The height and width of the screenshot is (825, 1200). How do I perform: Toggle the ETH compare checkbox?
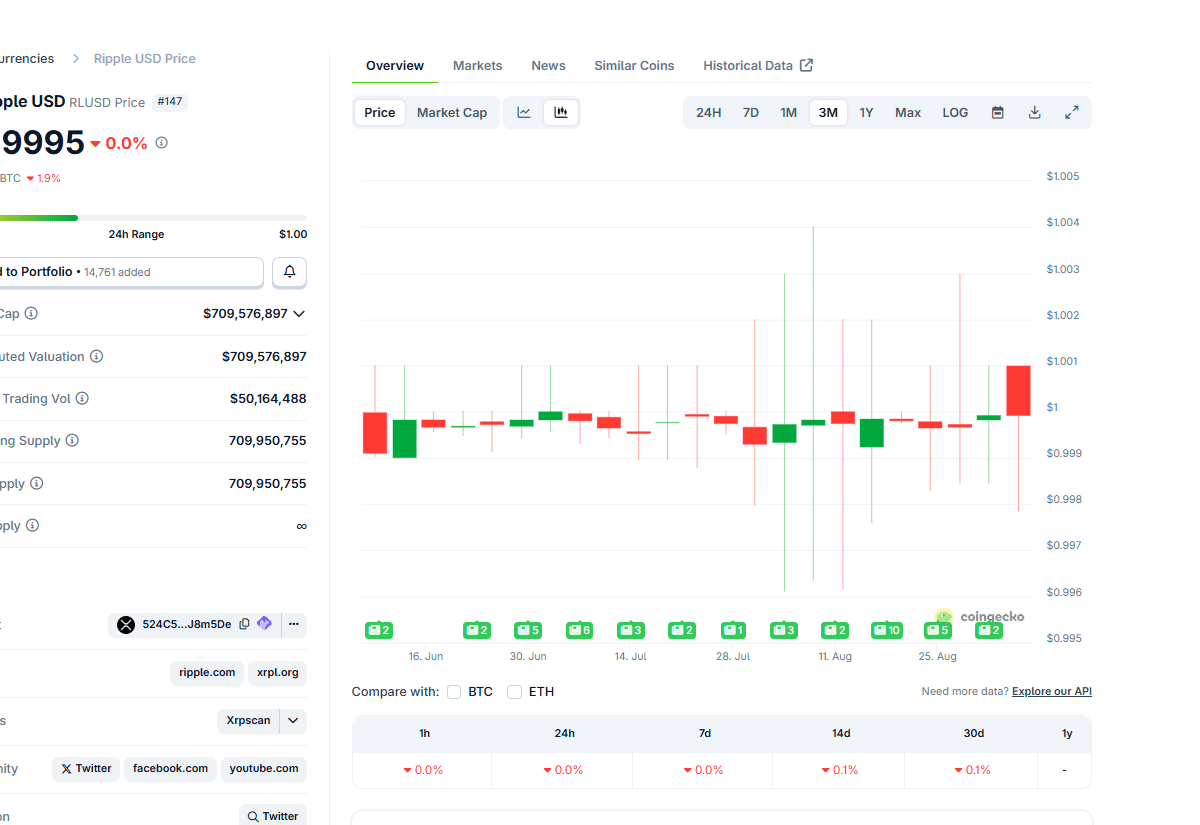[514, 692]
